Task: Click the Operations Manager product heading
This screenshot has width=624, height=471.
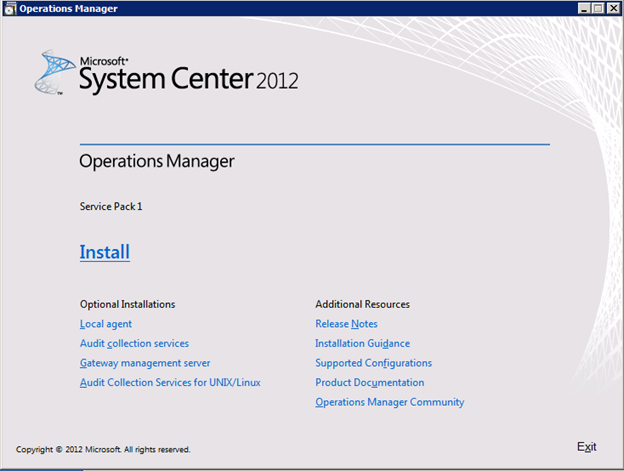Action: 157,162
